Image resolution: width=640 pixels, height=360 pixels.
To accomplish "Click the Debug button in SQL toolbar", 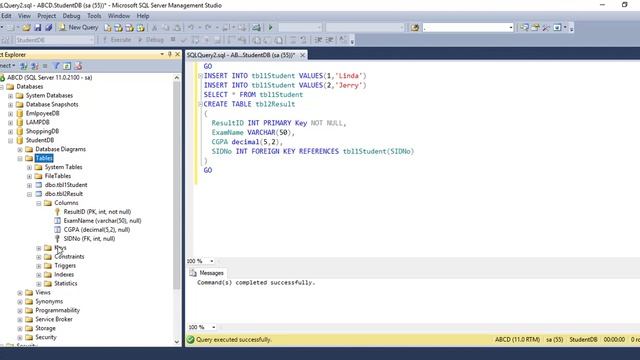I will (x=151, y=40).
